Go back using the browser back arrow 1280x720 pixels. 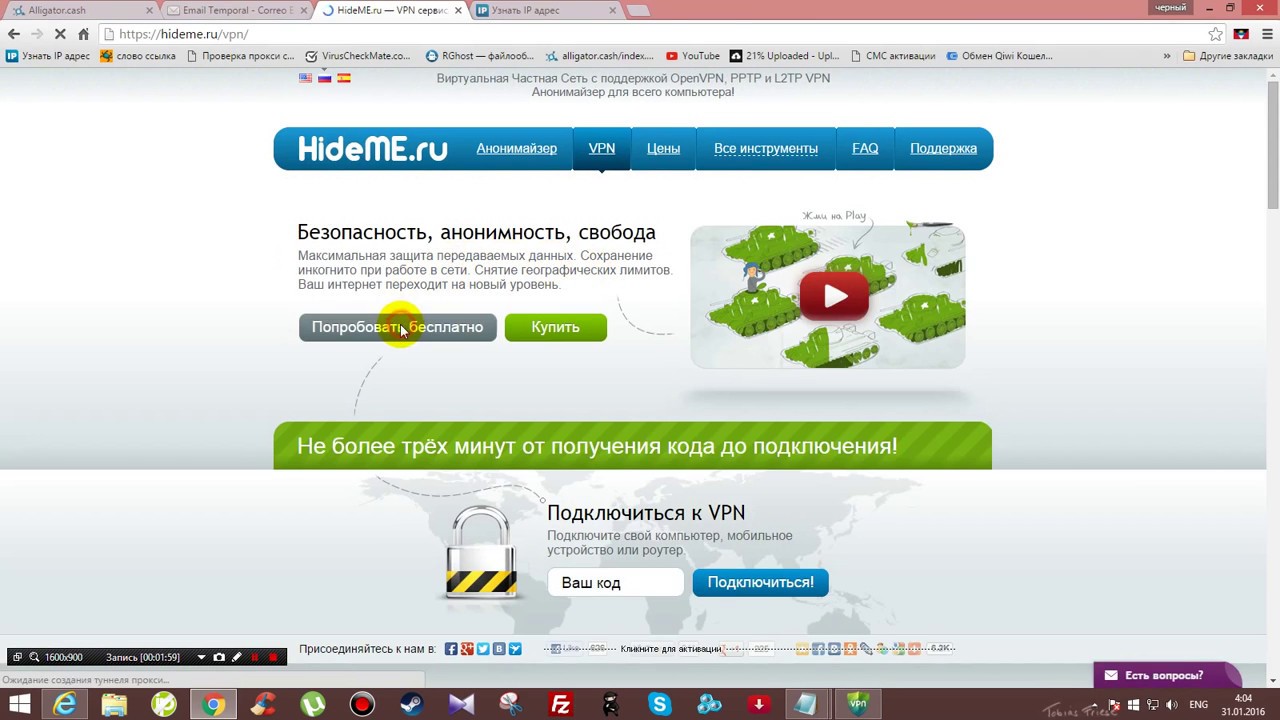14,34
